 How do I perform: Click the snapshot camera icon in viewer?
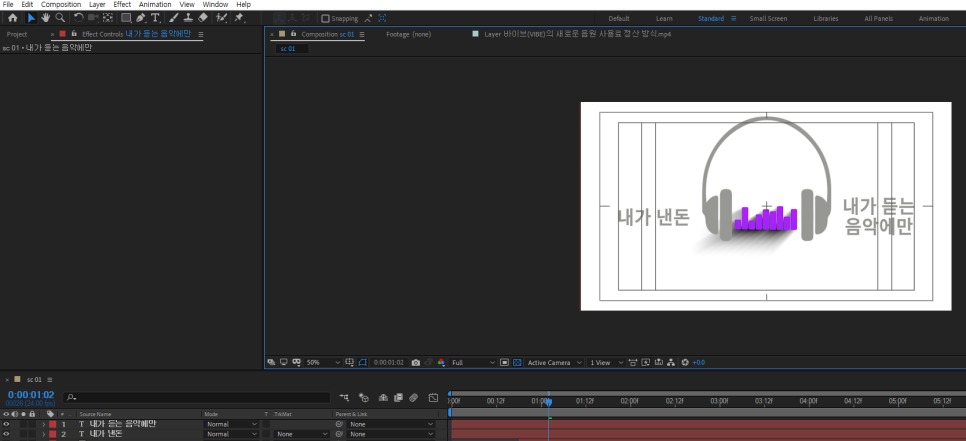click(x=416, y=363)
